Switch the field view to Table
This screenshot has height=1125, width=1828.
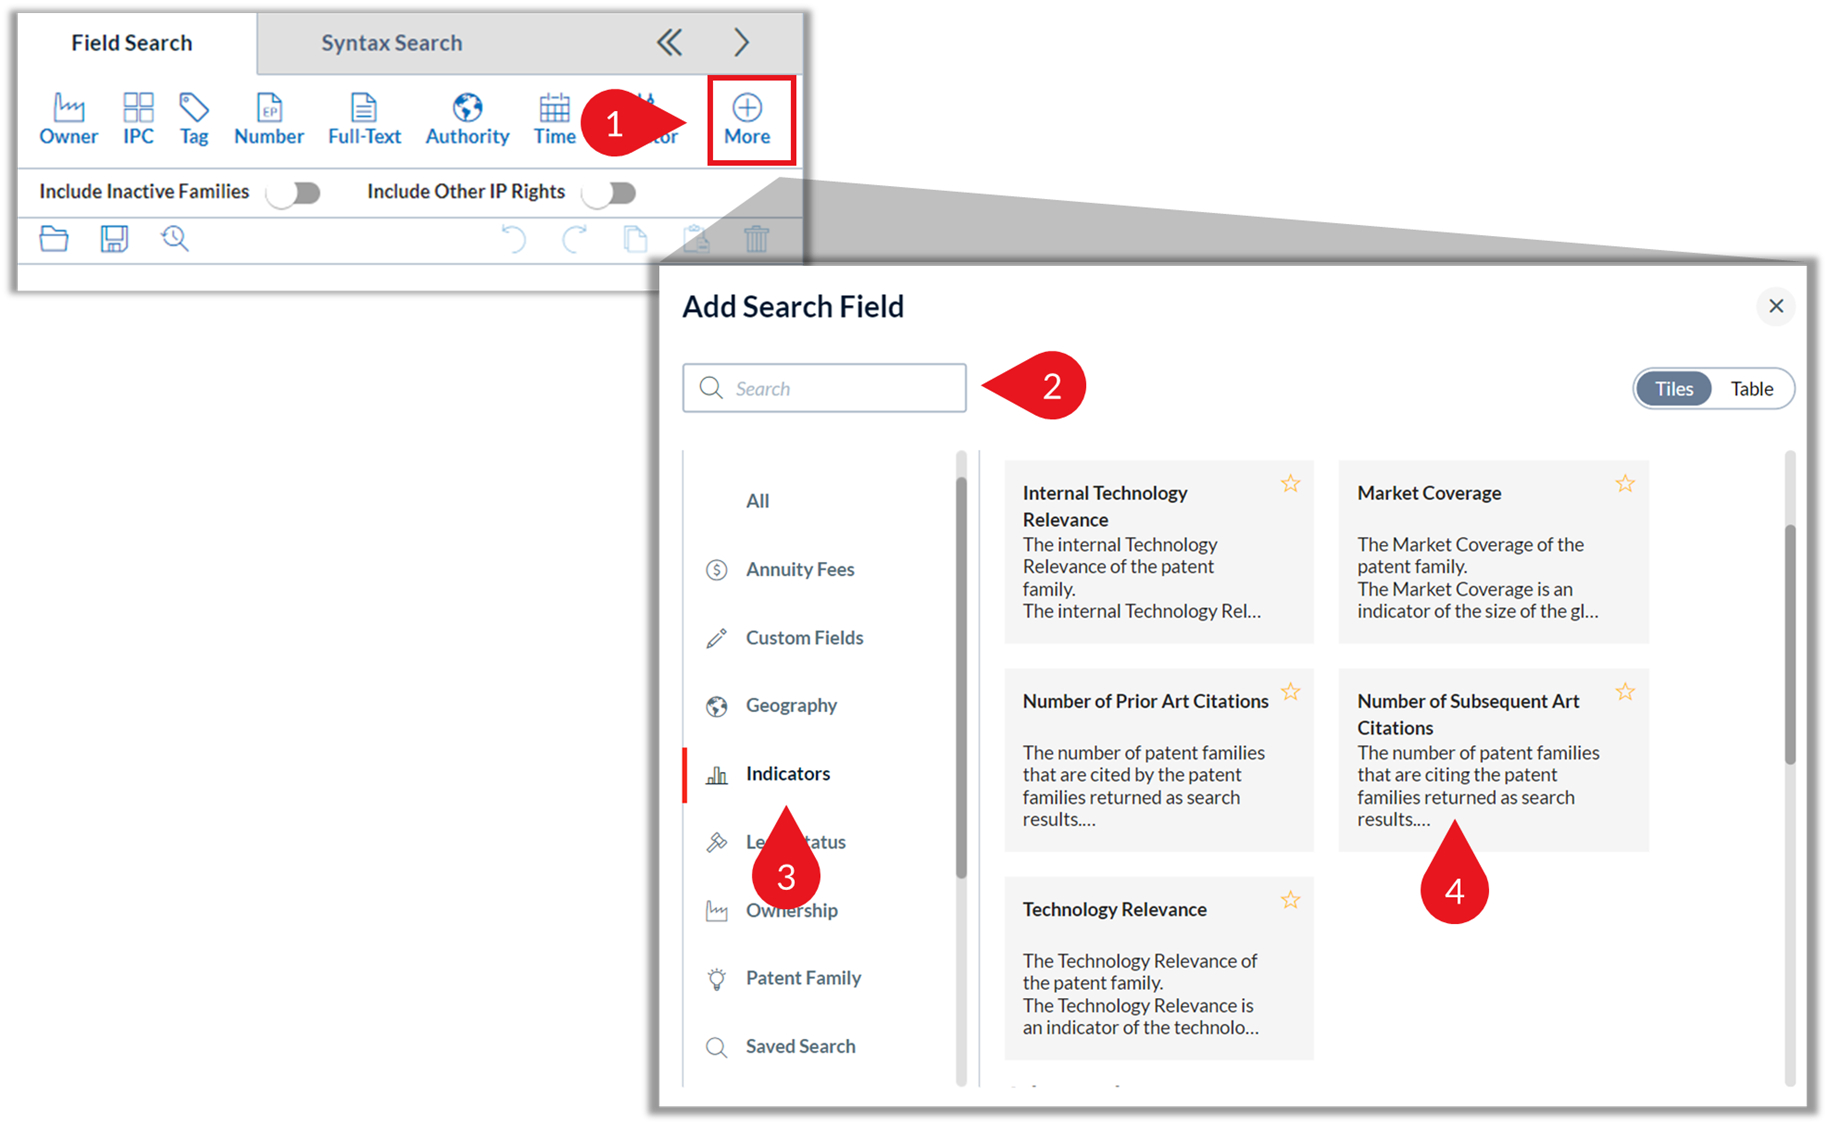[1752, 388]
